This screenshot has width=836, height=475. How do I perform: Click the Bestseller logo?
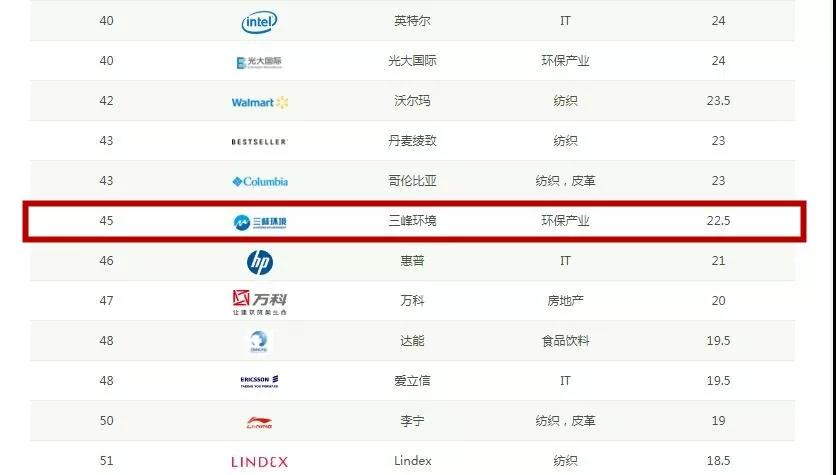click(259, 142)
